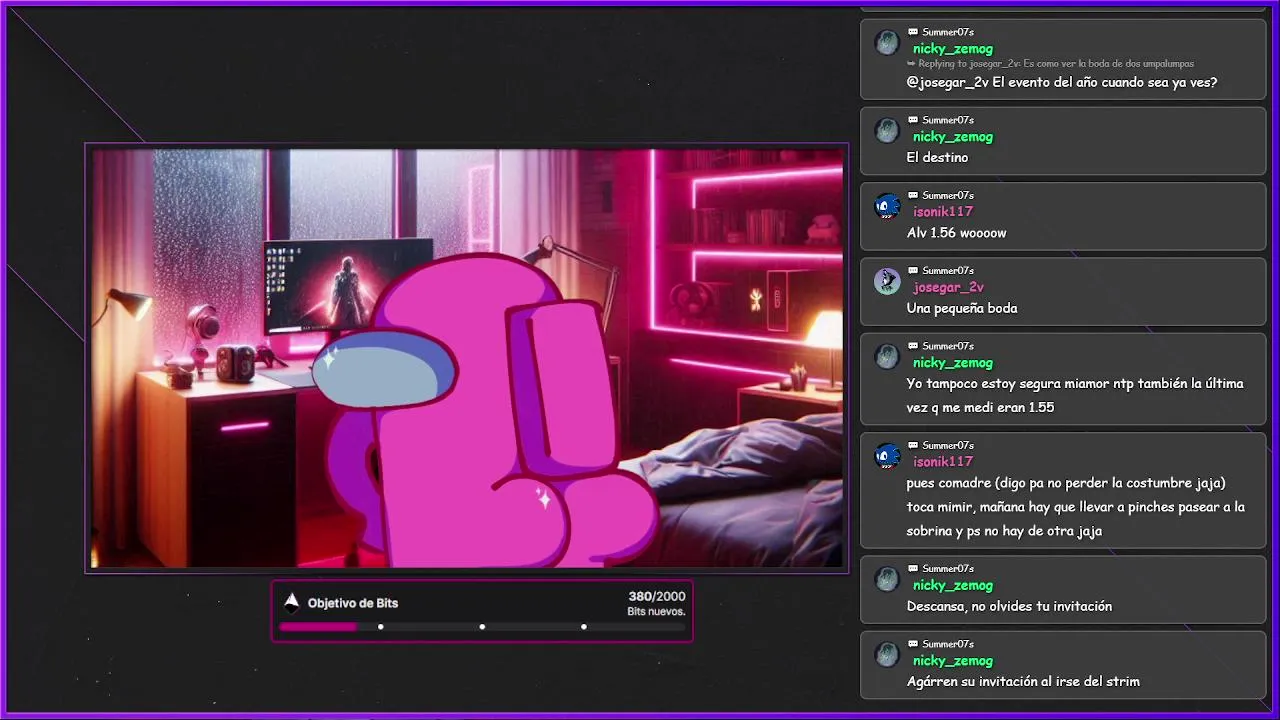The image size is (1280, 720).
Task: Click the "Objetivo de Bits" label
Action: [x=353, y=603]
